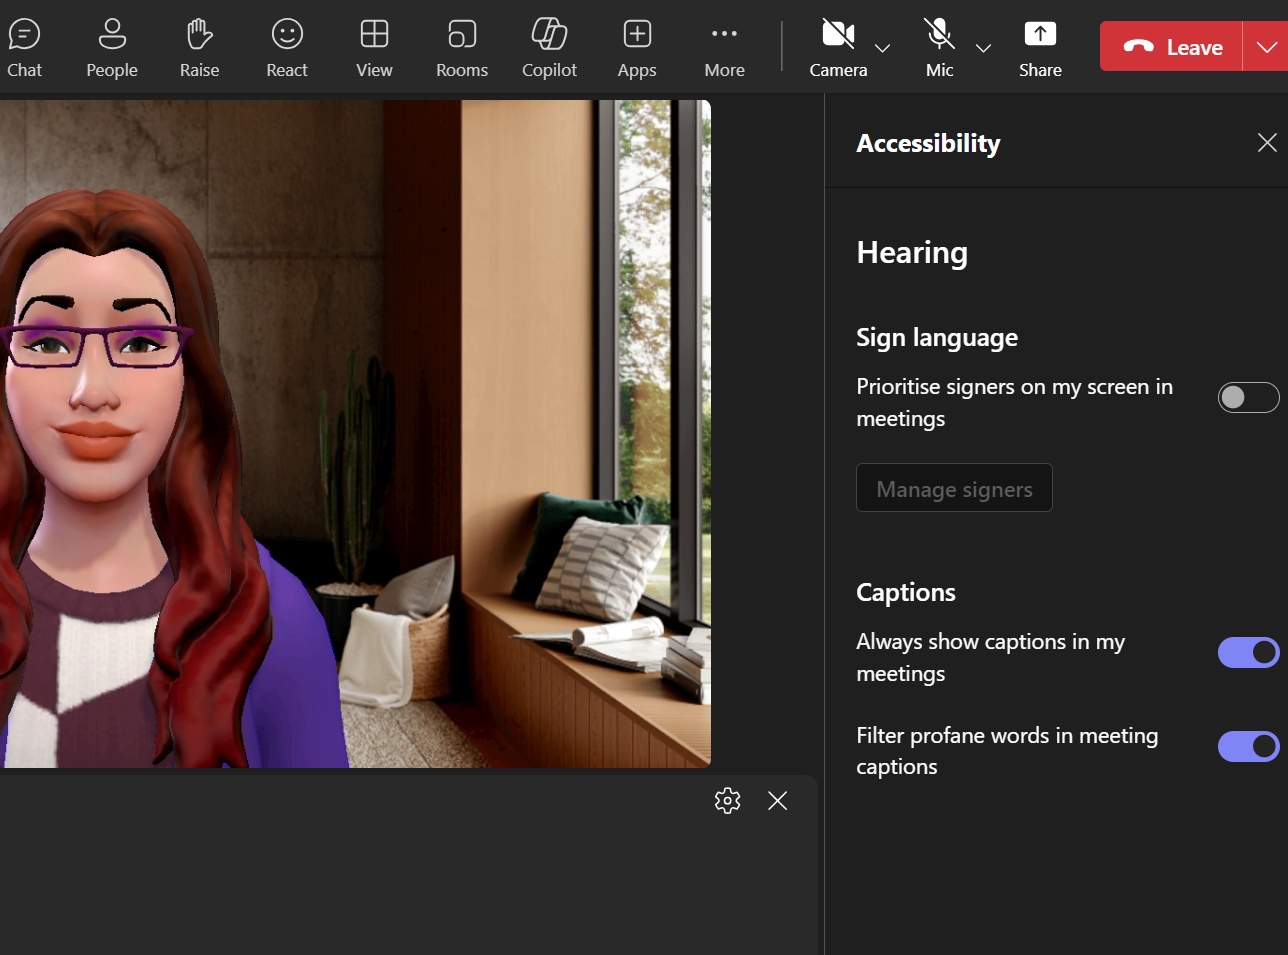Open the Share content options

[1040, 45]
